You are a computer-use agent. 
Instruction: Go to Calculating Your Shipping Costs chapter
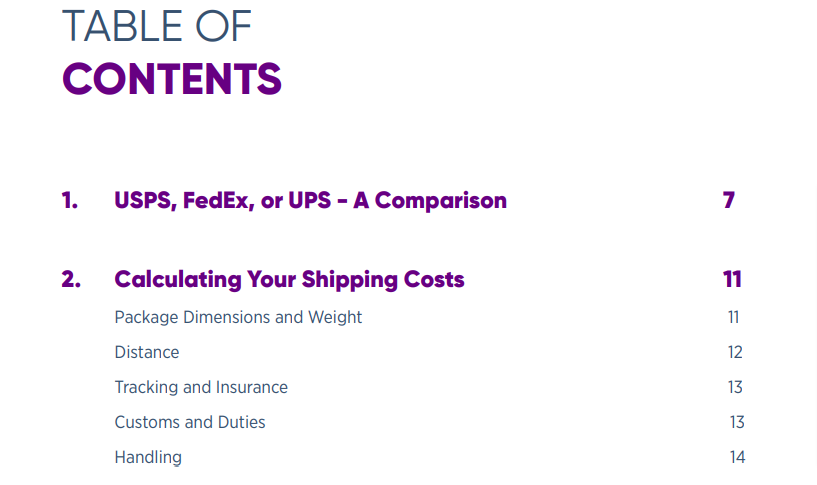click(x=289, y=280)
